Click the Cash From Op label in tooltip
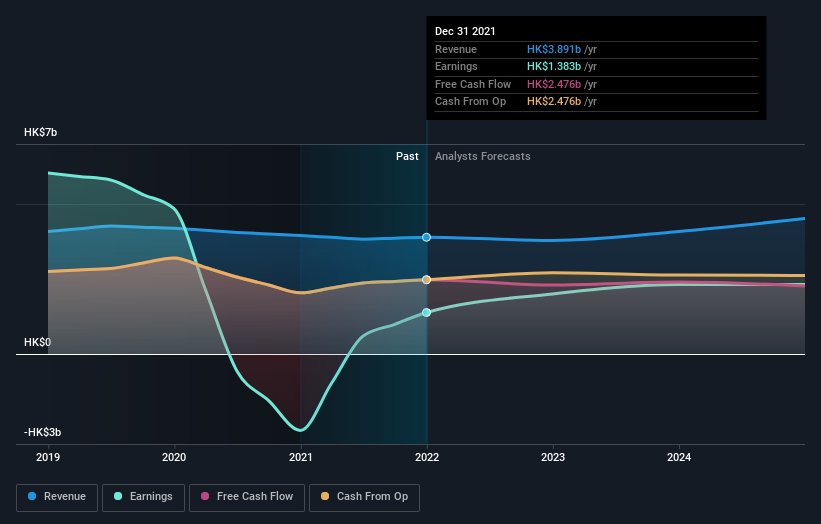 click(470, 102)
